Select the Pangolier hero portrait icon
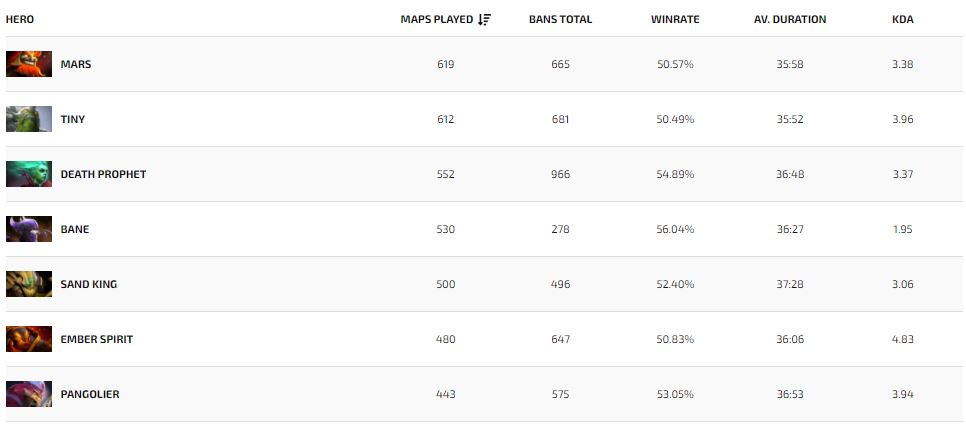Image resolution: width=966 pixels, height=425 pixels. tap(29, 394)
